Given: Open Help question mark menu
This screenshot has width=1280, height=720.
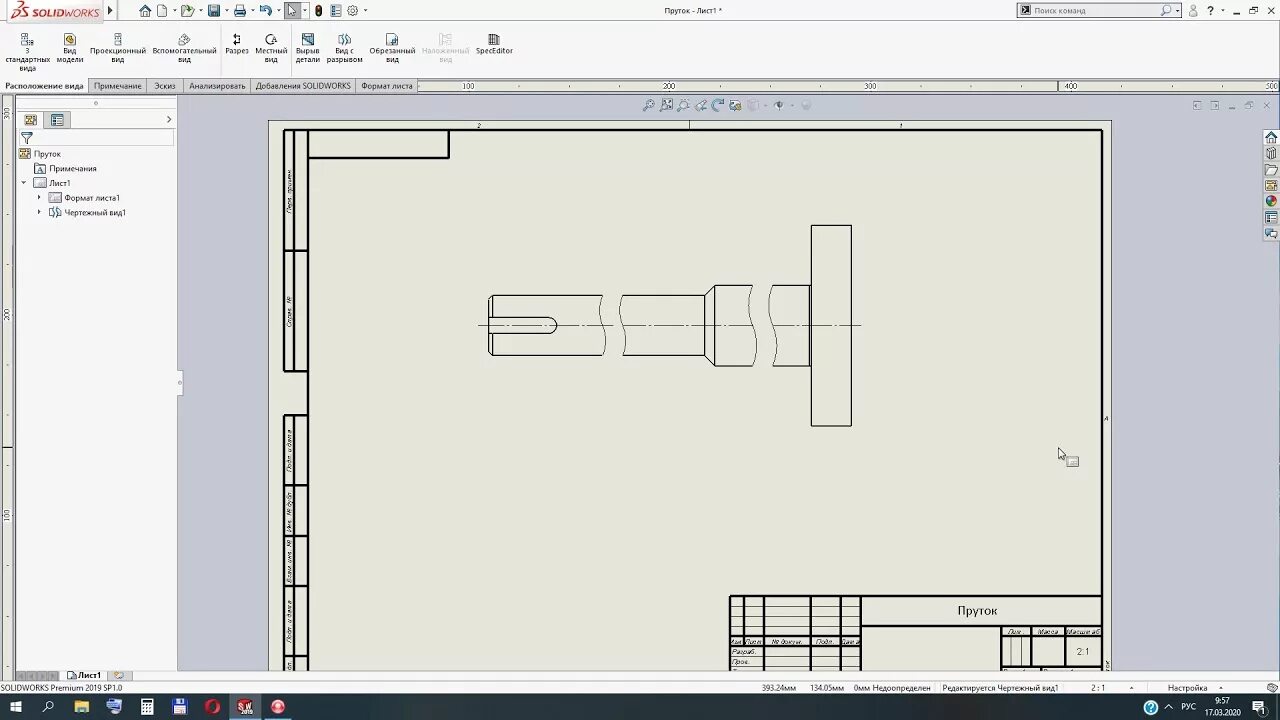Looking at the screenshot, I should click(x=1210, y=11).
